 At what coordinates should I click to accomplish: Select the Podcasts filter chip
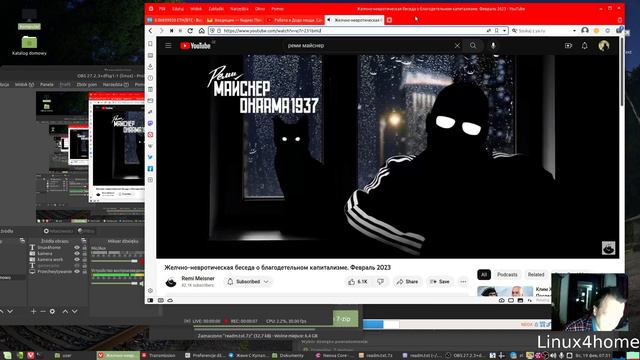pos(507,275)
